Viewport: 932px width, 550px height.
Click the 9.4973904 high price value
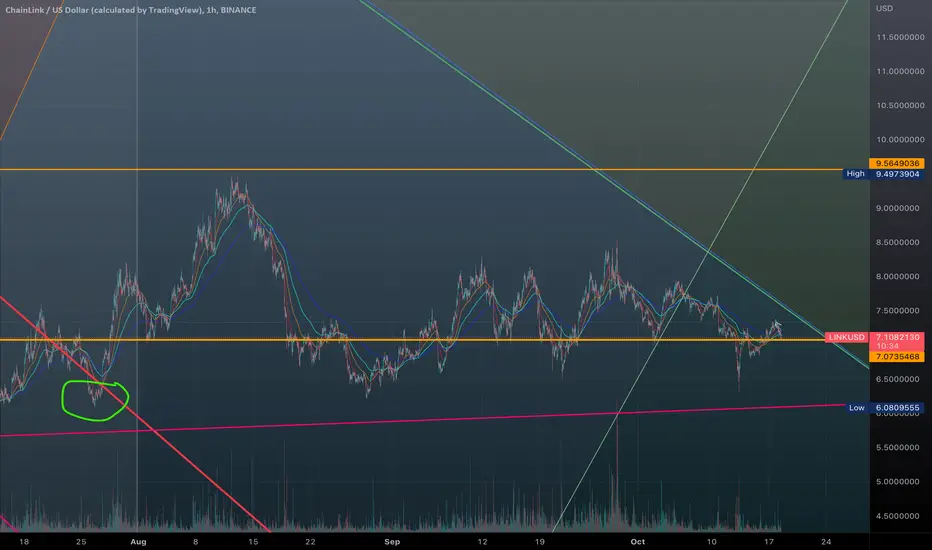coord(897,174)
